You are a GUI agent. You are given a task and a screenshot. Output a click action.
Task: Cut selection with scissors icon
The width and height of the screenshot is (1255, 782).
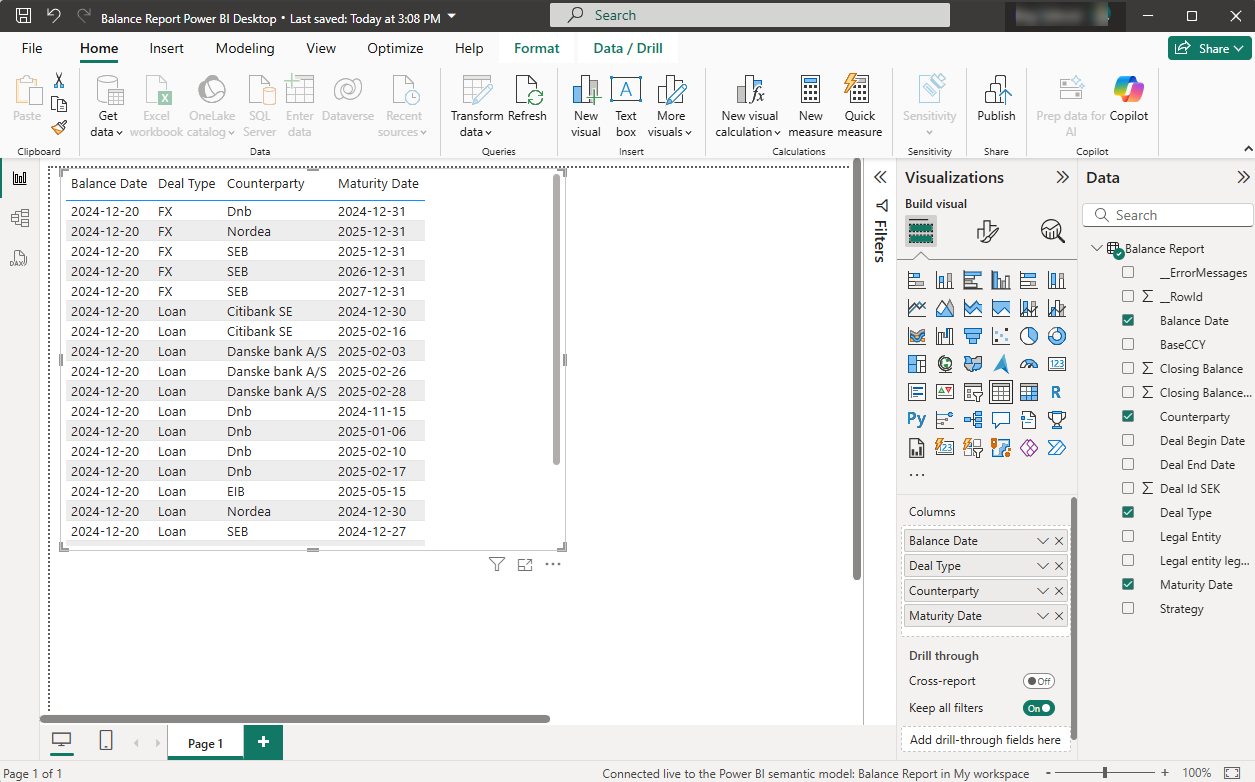(x=59, y=80)
